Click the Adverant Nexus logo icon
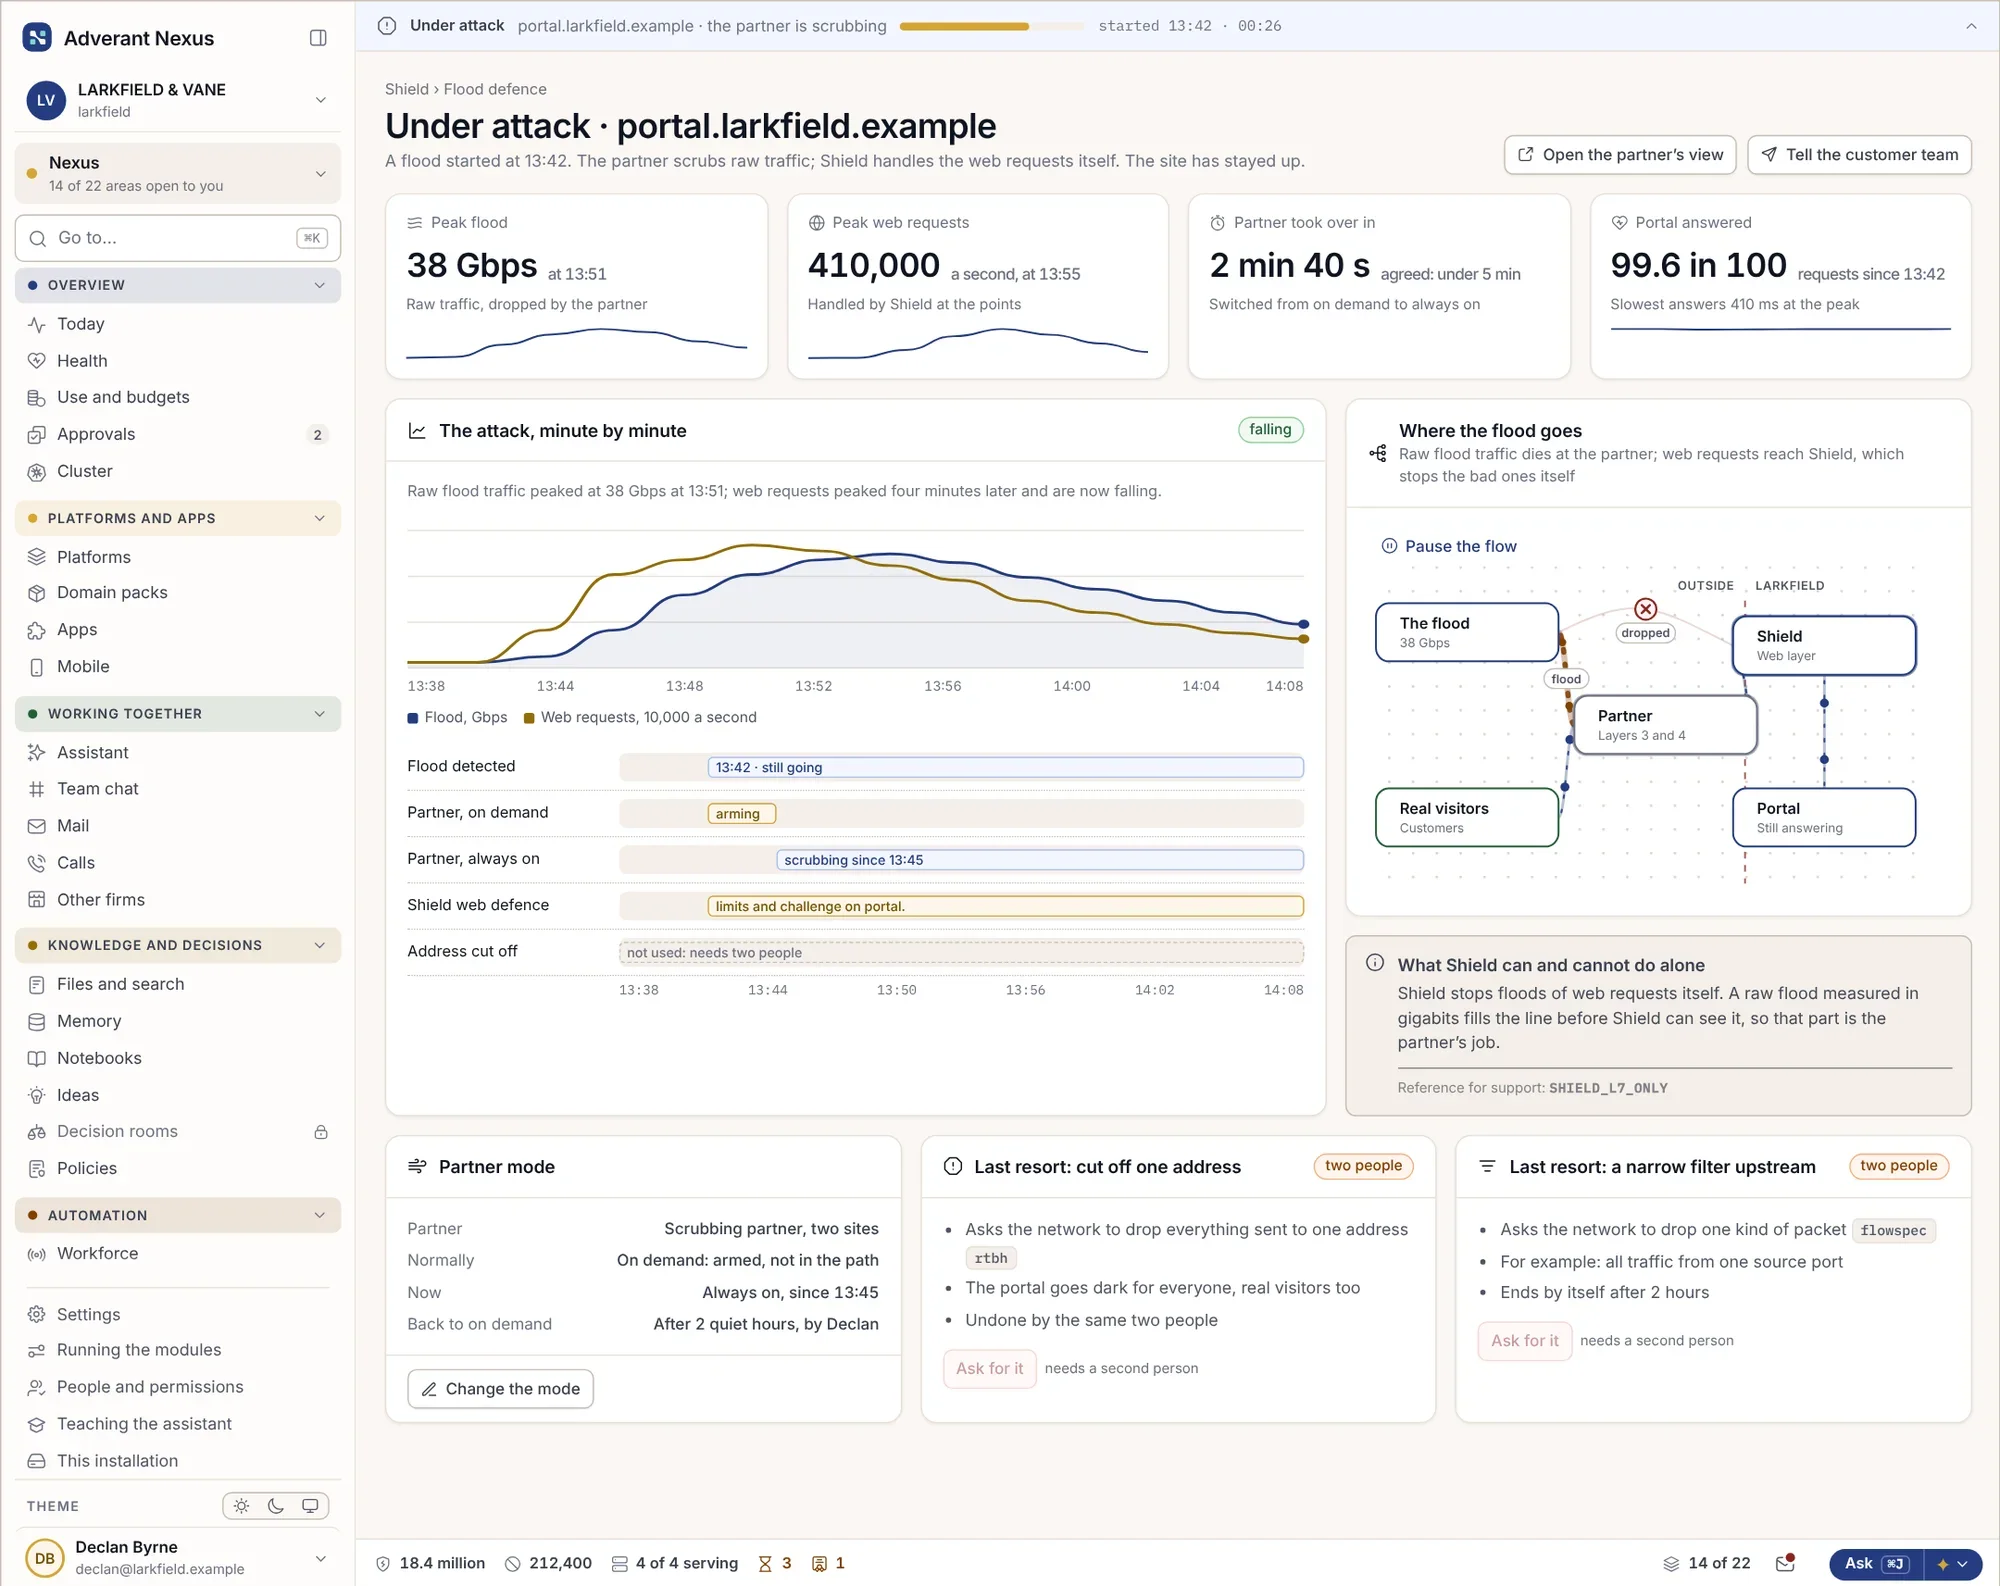The image size is (2000, 1586). (37, 38)
